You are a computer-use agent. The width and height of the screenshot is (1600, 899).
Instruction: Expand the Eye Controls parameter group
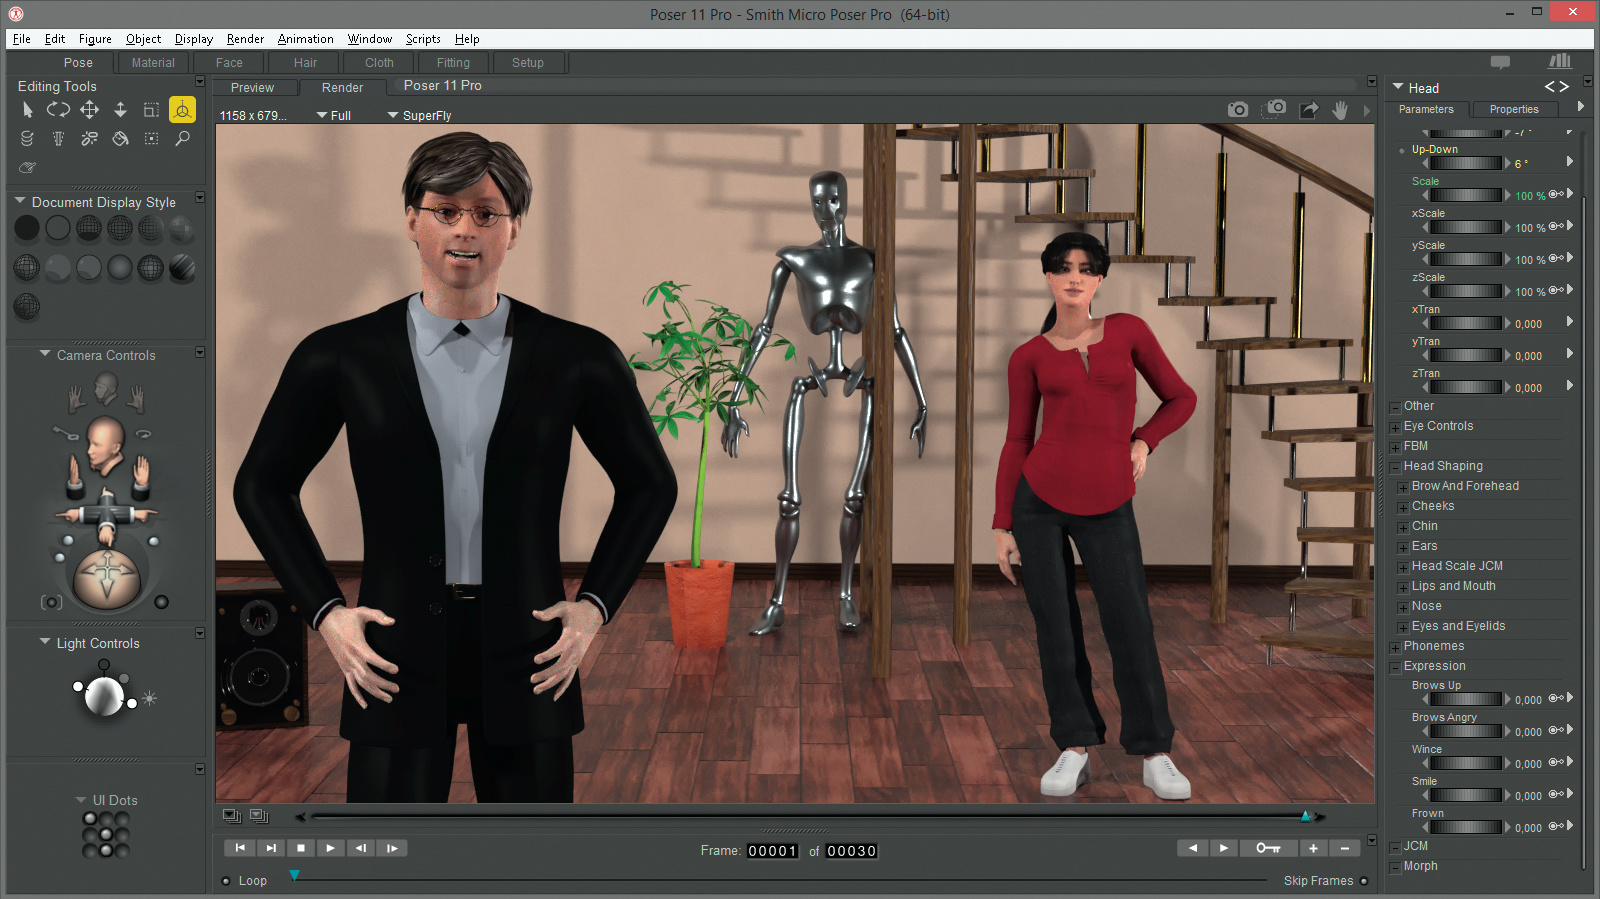tap(1395, 427)
